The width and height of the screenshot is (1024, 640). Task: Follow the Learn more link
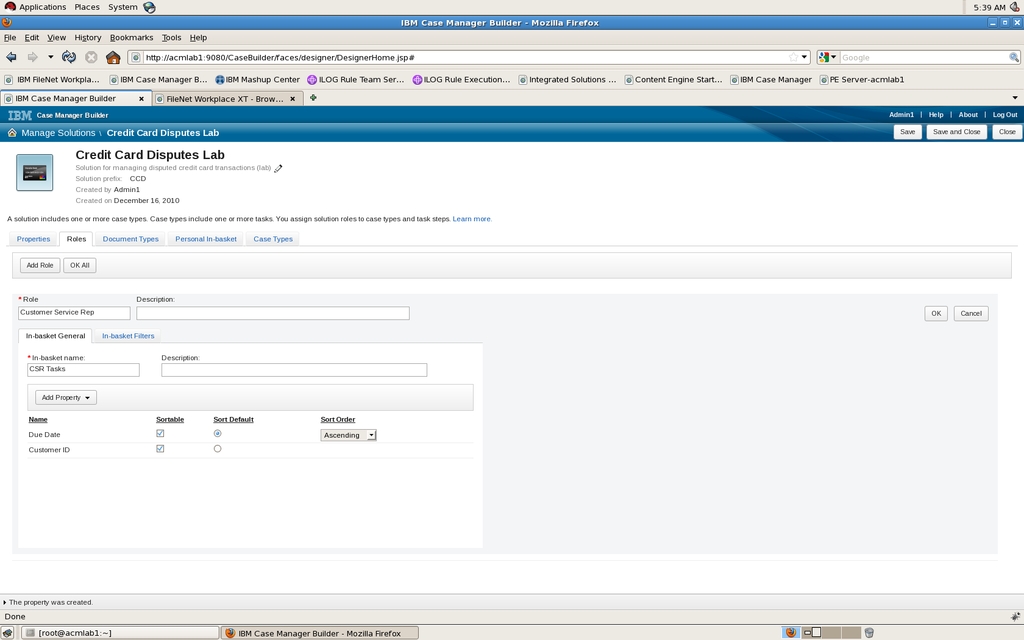pyautogui.click(x=472, y=219)
